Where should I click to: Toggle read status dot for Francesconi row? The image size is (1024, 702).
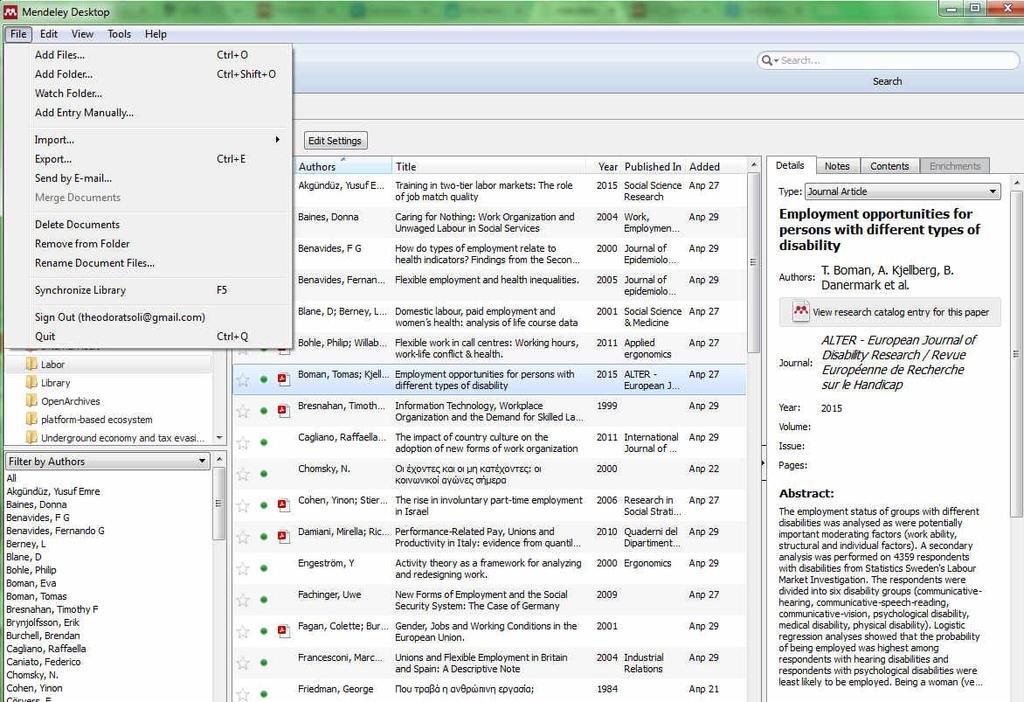(x=264, y=662)
